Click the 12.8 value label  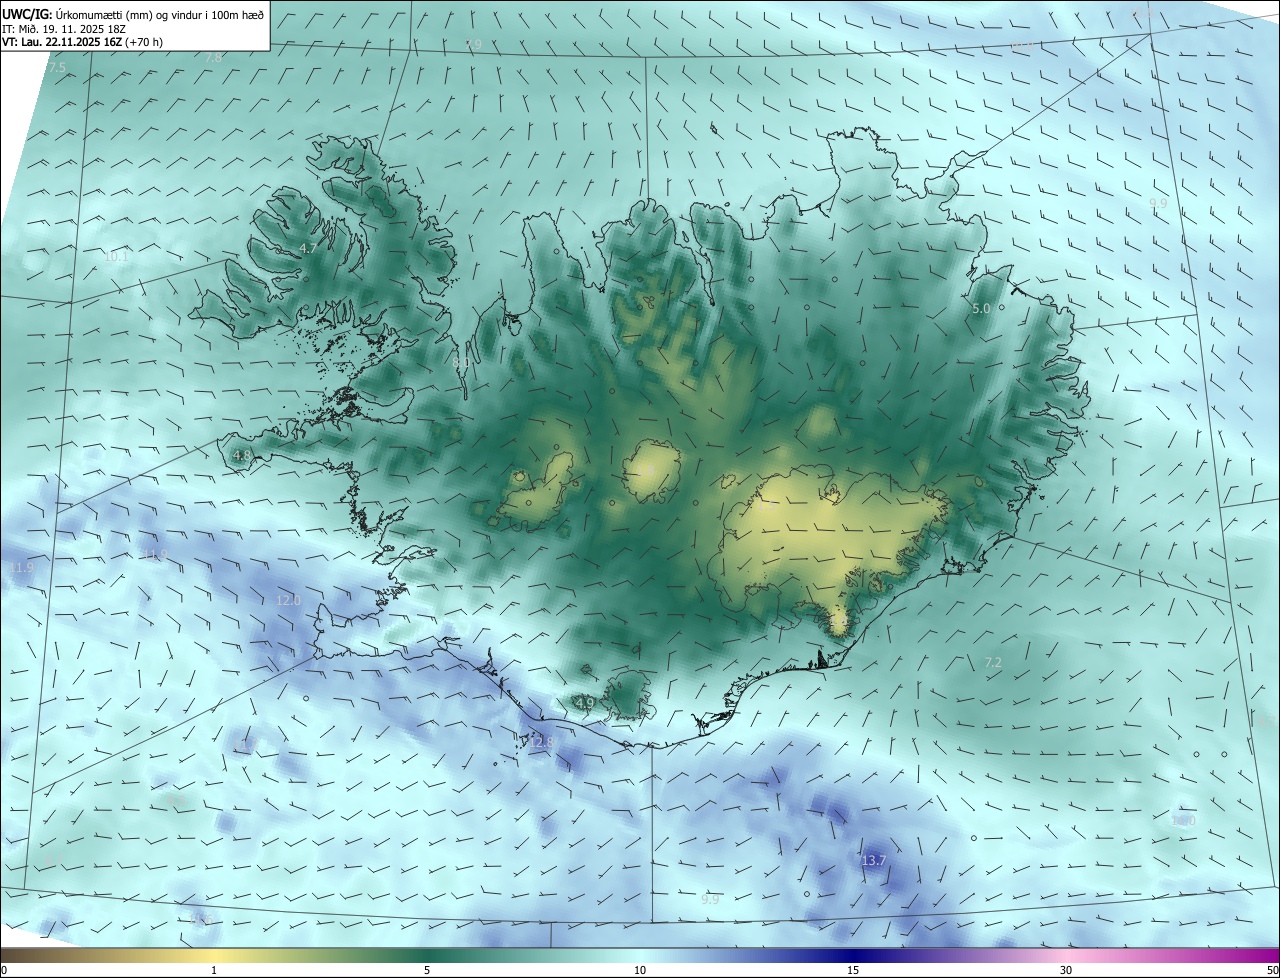tap(542, 742)
